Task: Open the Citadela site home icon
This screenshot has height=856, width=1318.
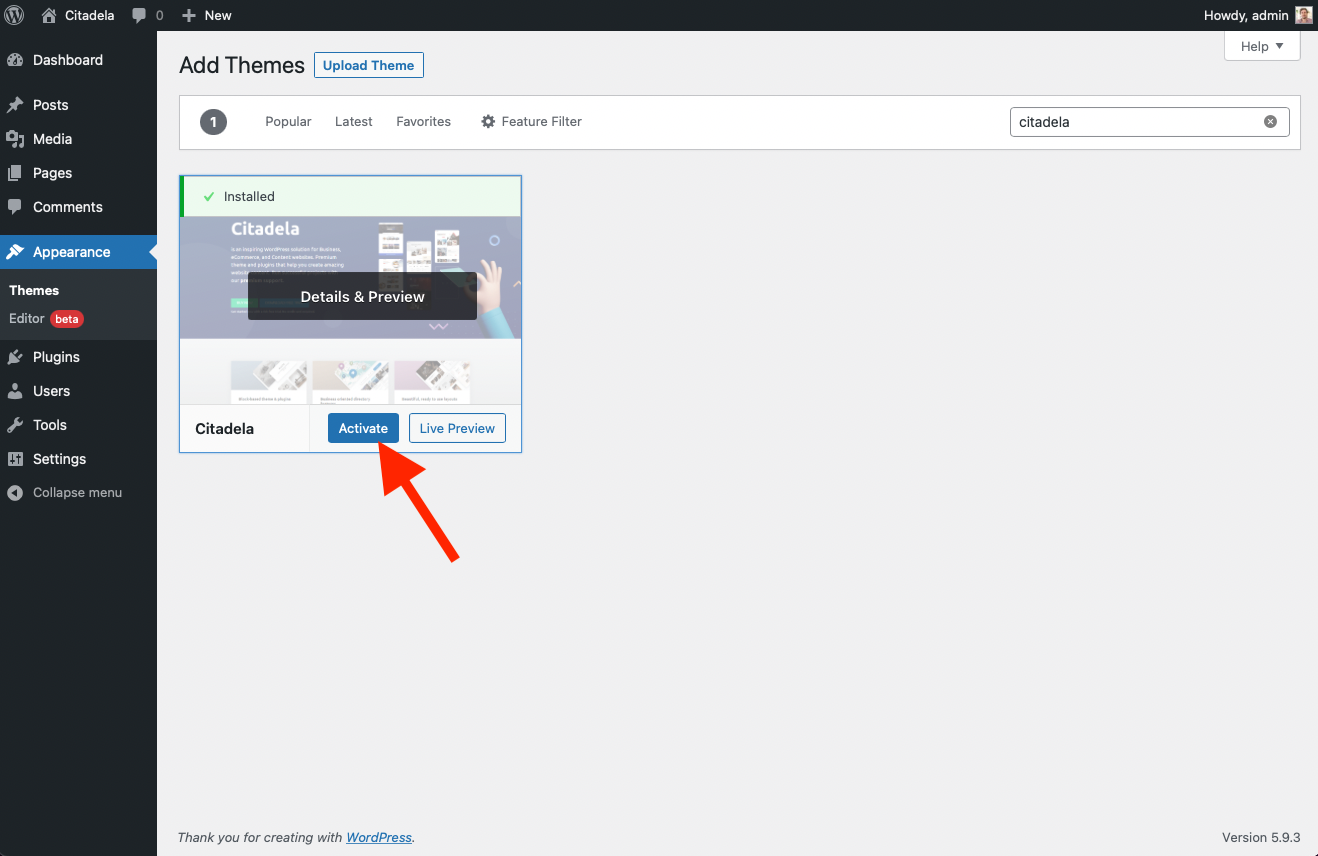Action: pos(49,15)
